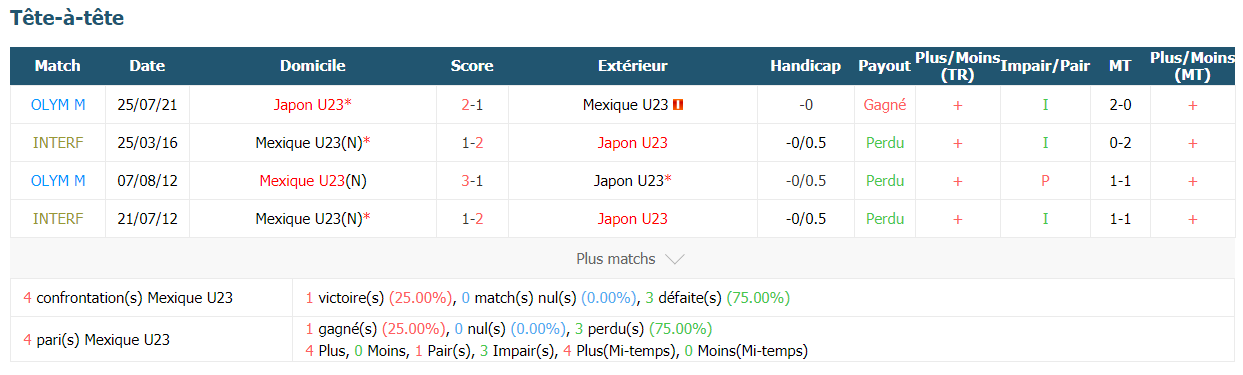Click the Impair/Pair column header
Image resolution: width=1243 pixels, height=375 pixels.
pyautogui.click(x=1045, y=66)
